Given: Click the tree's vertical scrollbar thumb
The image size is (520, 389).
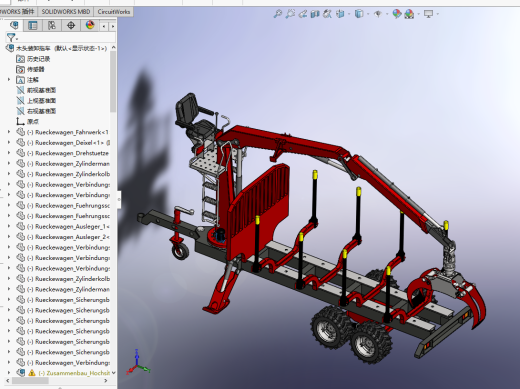Looking at the screenshot, I should coord(113,82).
